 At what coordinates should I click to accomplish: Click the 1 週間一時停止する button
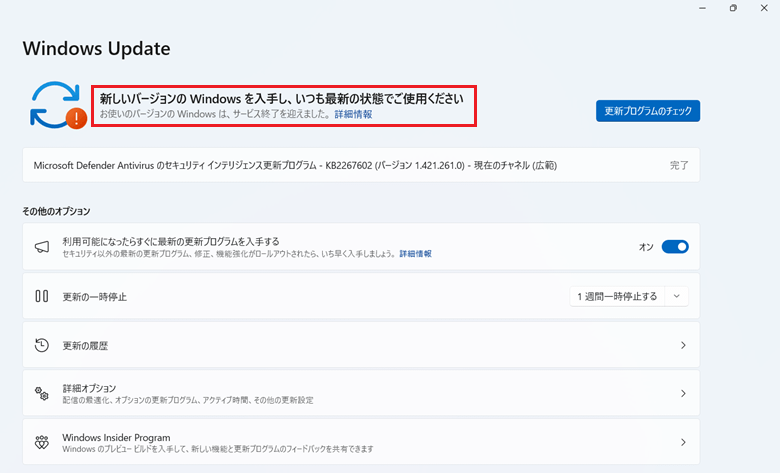click(617, 296)
